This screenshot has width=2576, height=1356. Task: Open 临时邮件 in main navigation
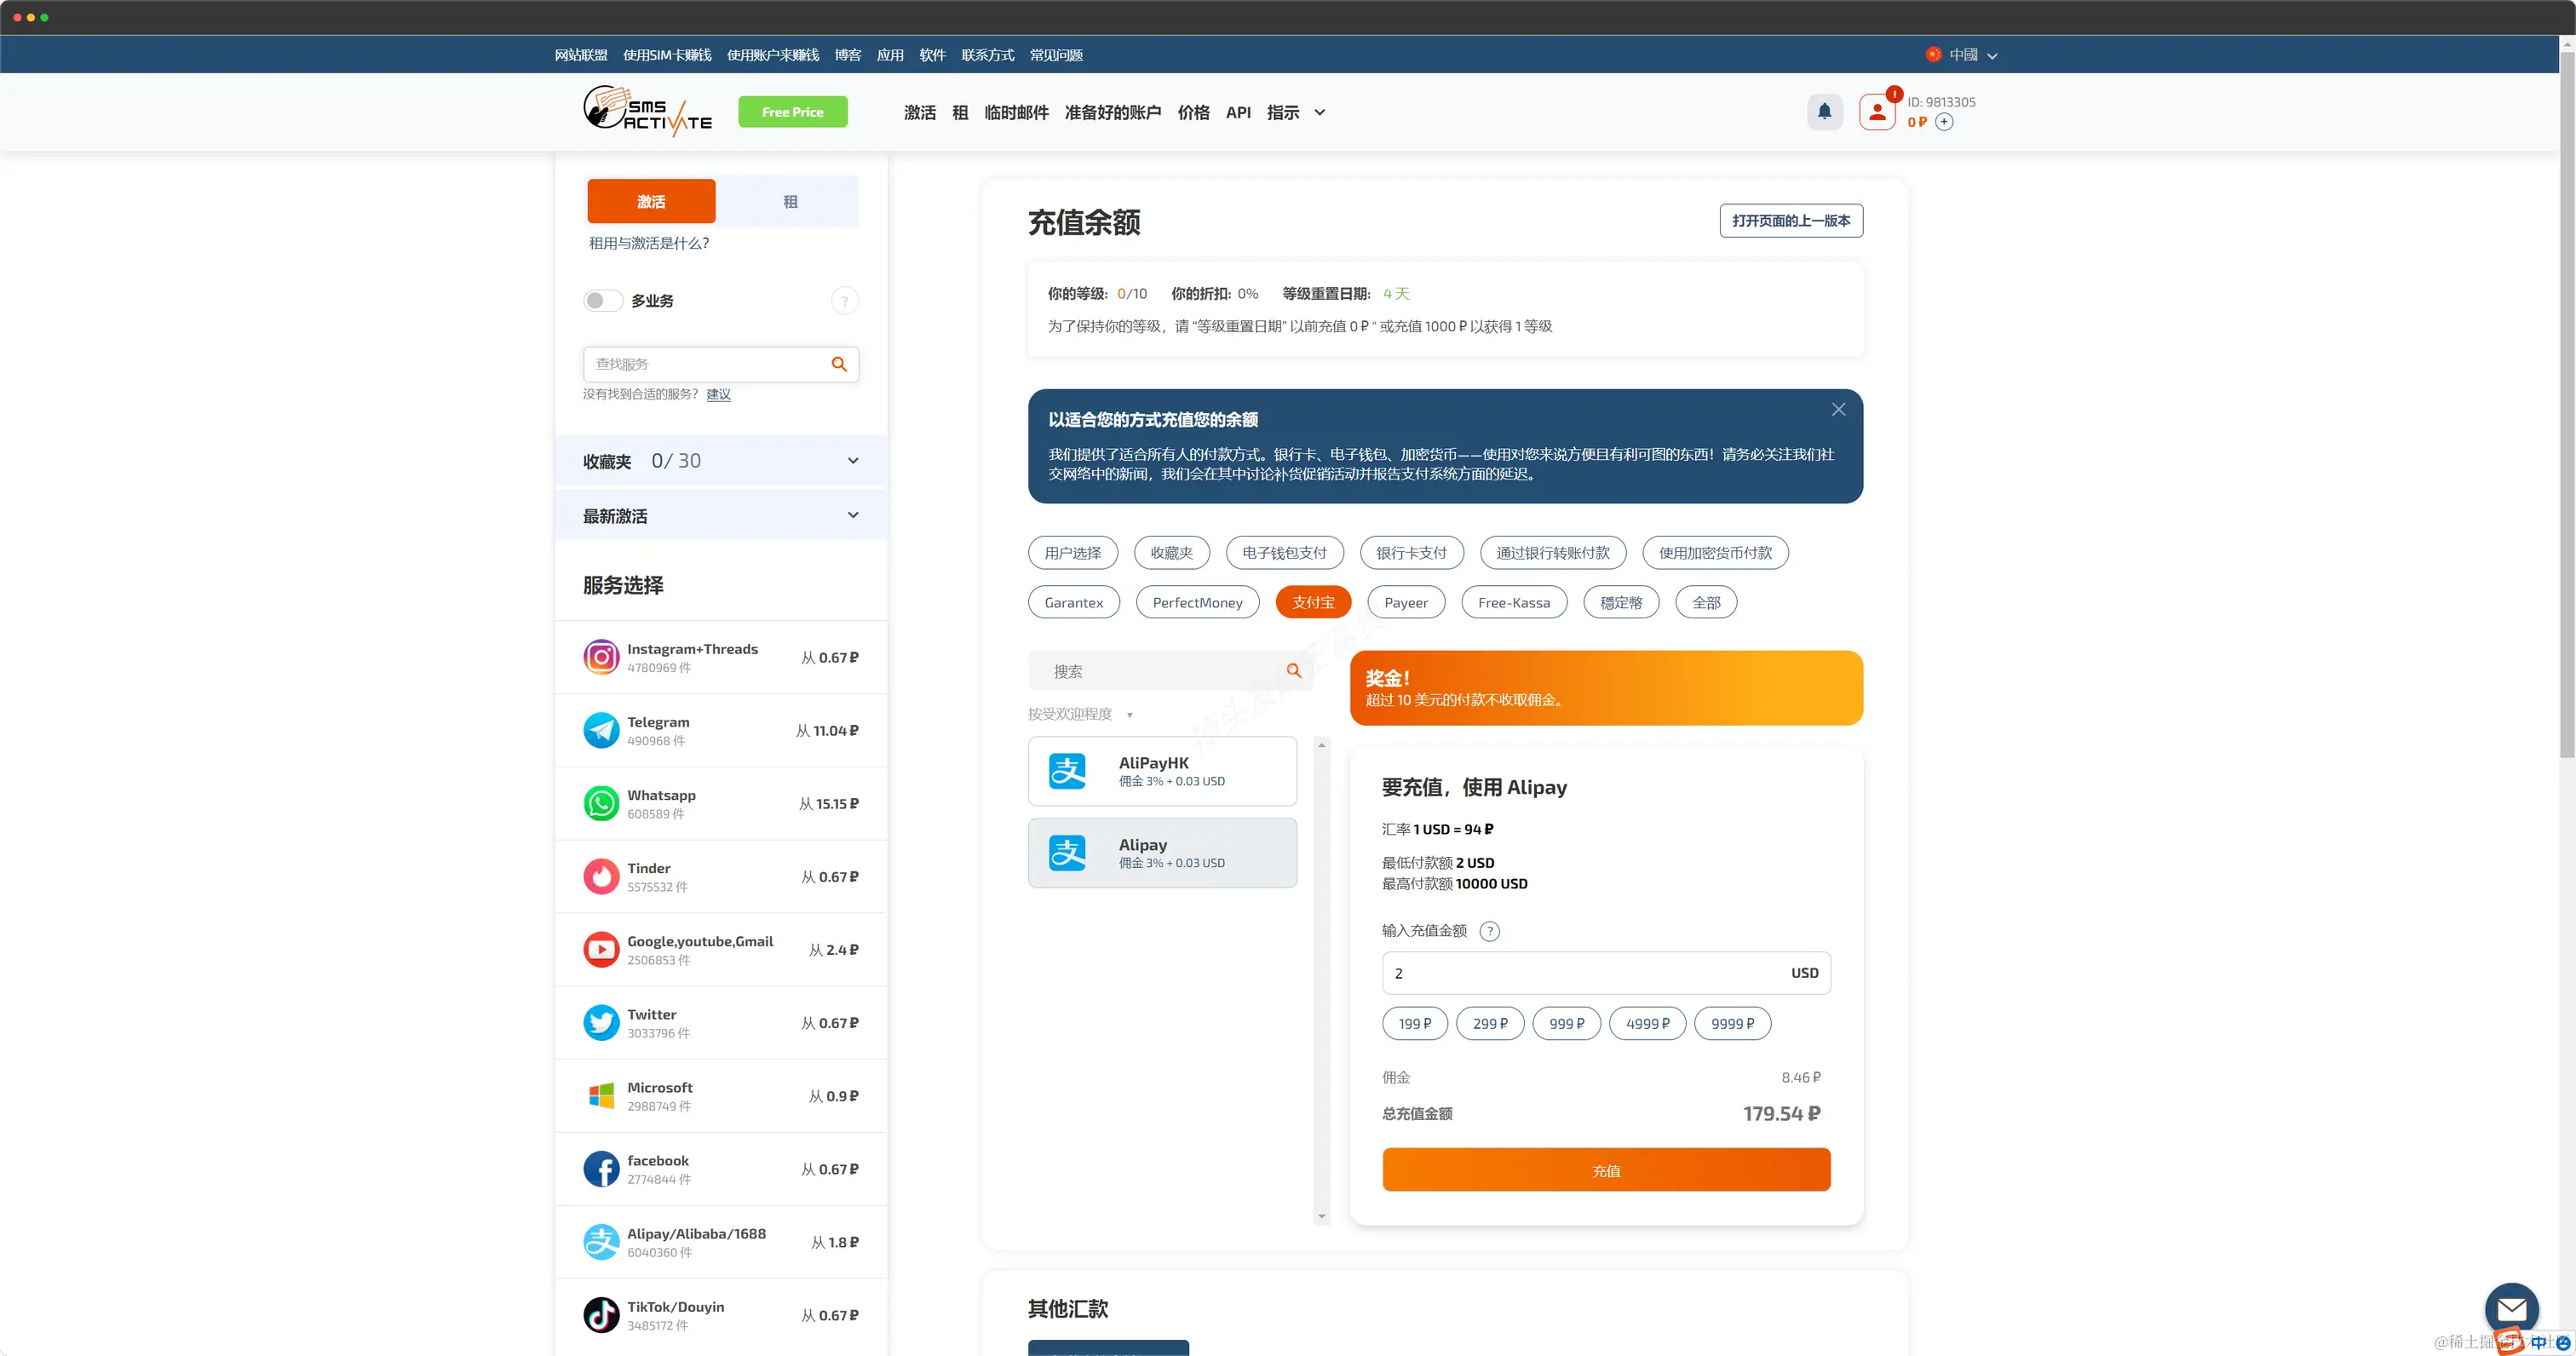1016,113
